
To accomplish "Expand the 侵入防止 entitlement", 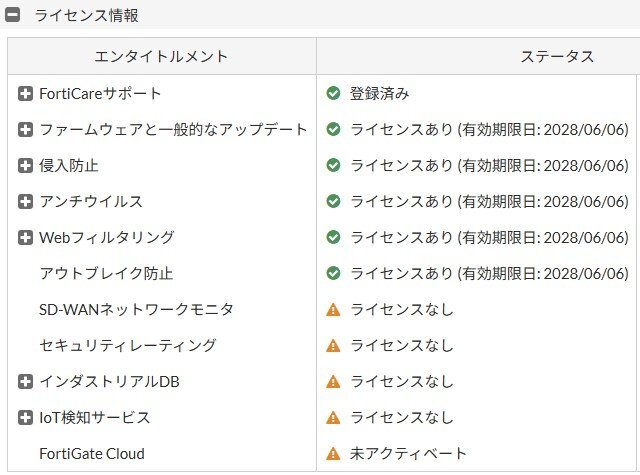I will [x=26, y=165].
